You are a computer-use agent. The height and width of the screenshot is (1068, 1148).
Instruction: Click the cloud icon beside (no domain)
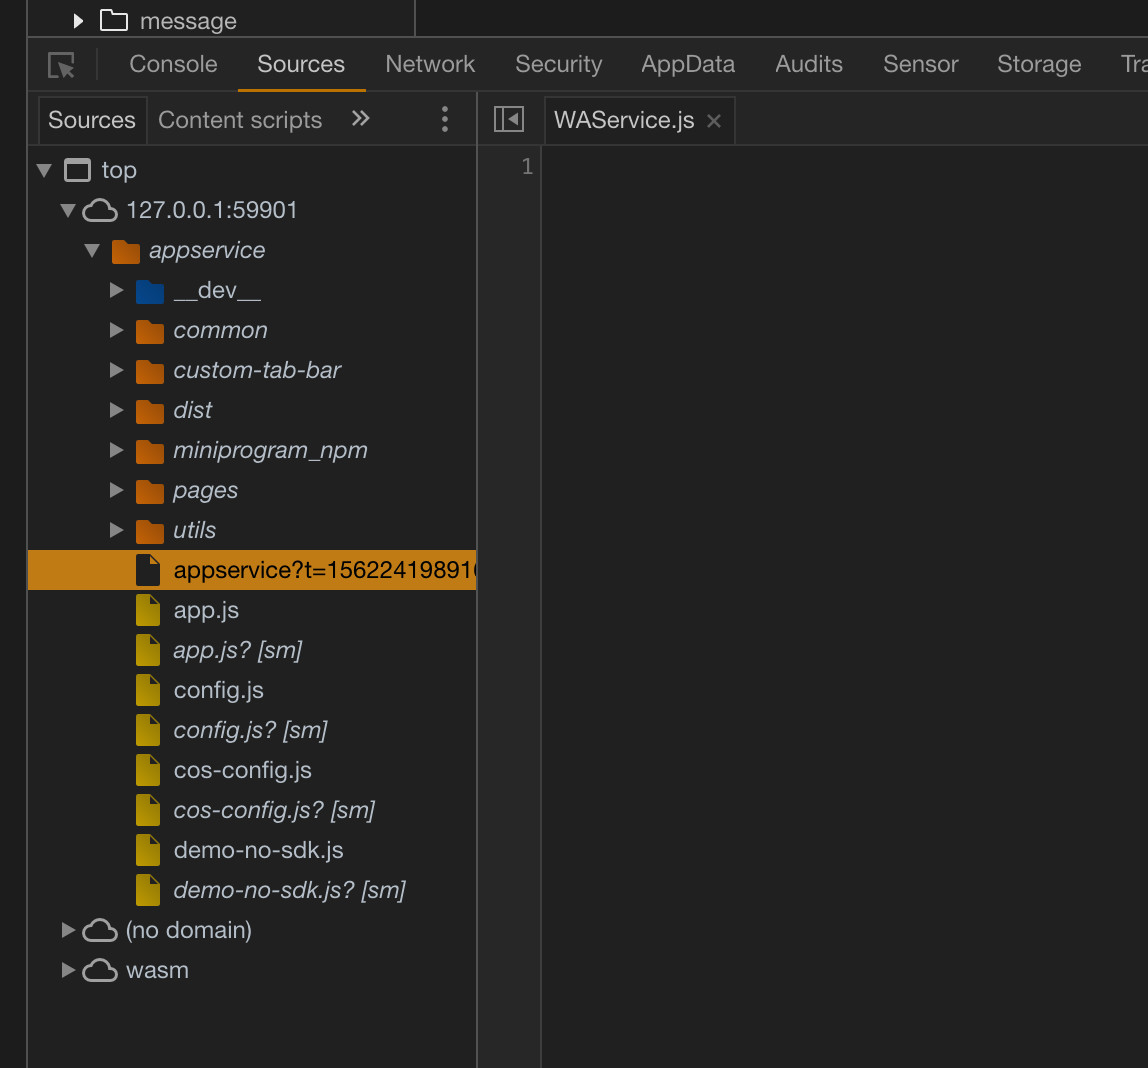(x=100, y=930)
